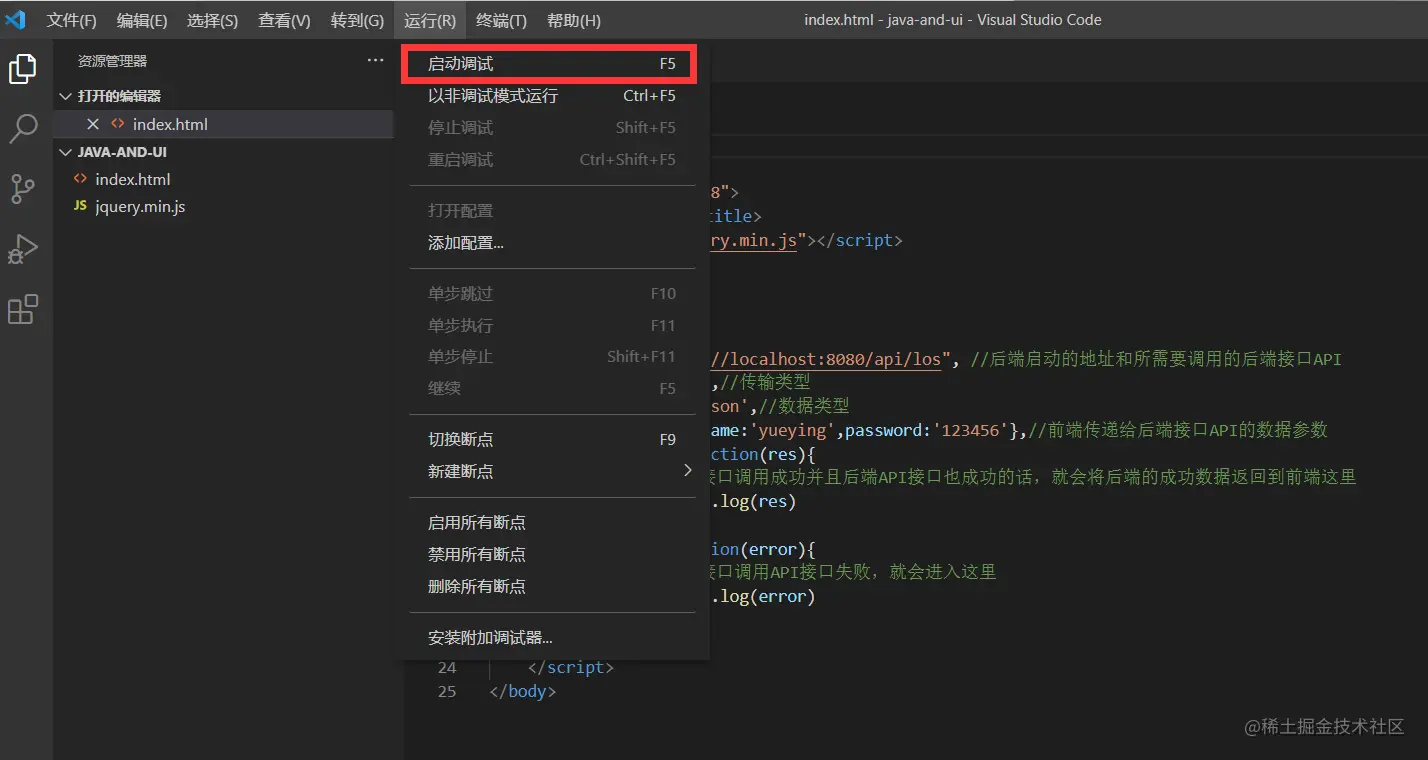
Task: Click the 单步跳过 menu entry
Action: pos(552,294)
